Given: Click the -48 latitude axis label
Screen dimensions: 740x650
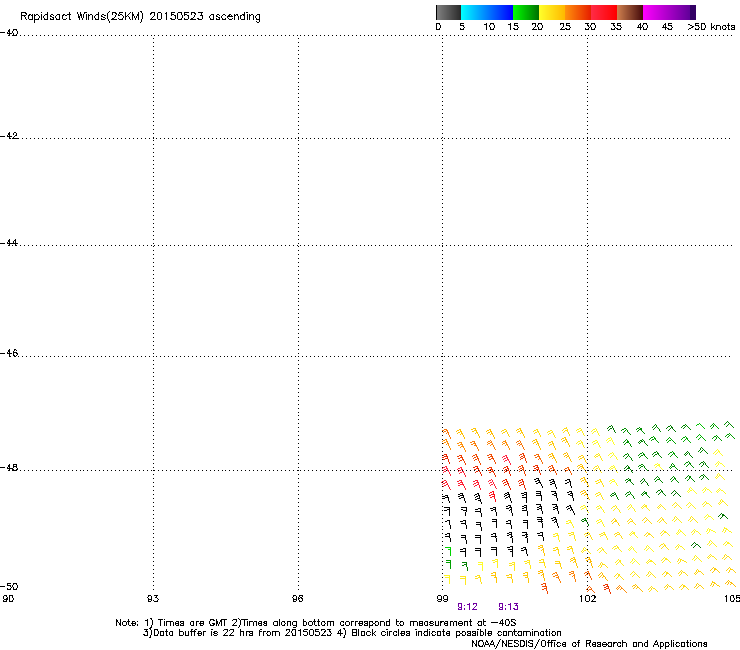Looking at the screenshot, I should [x=9, y=467].
